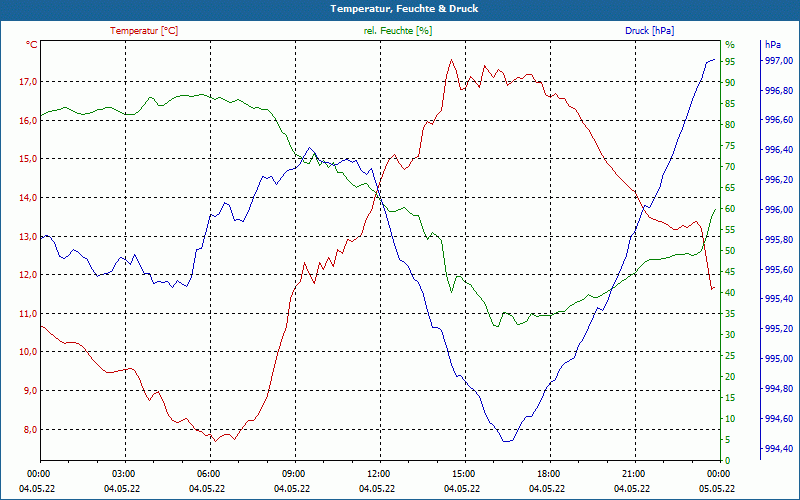
Task: Click the 16,0 temperature axis value
Action: (28, 120)
